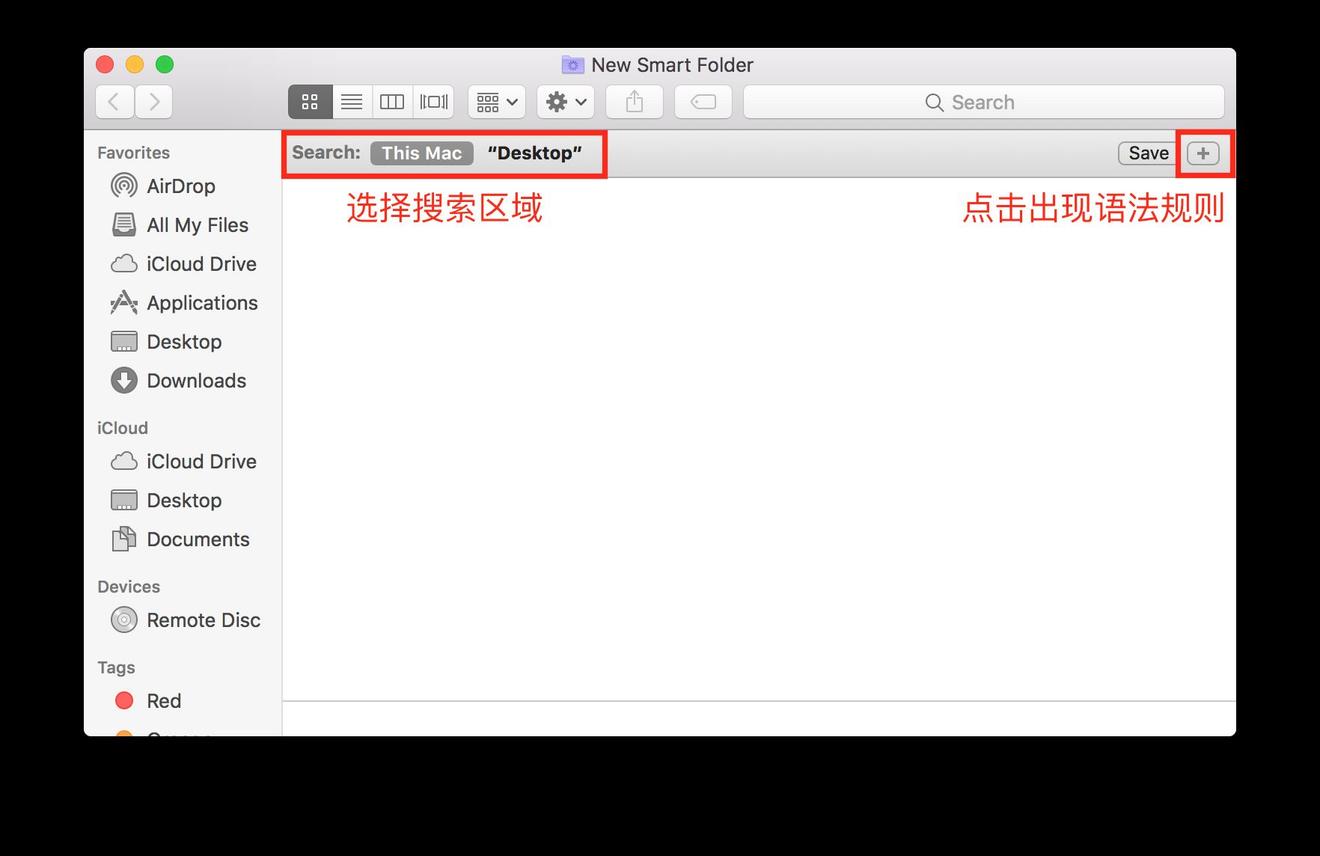Select the Red tag

[x=163, y=700]
